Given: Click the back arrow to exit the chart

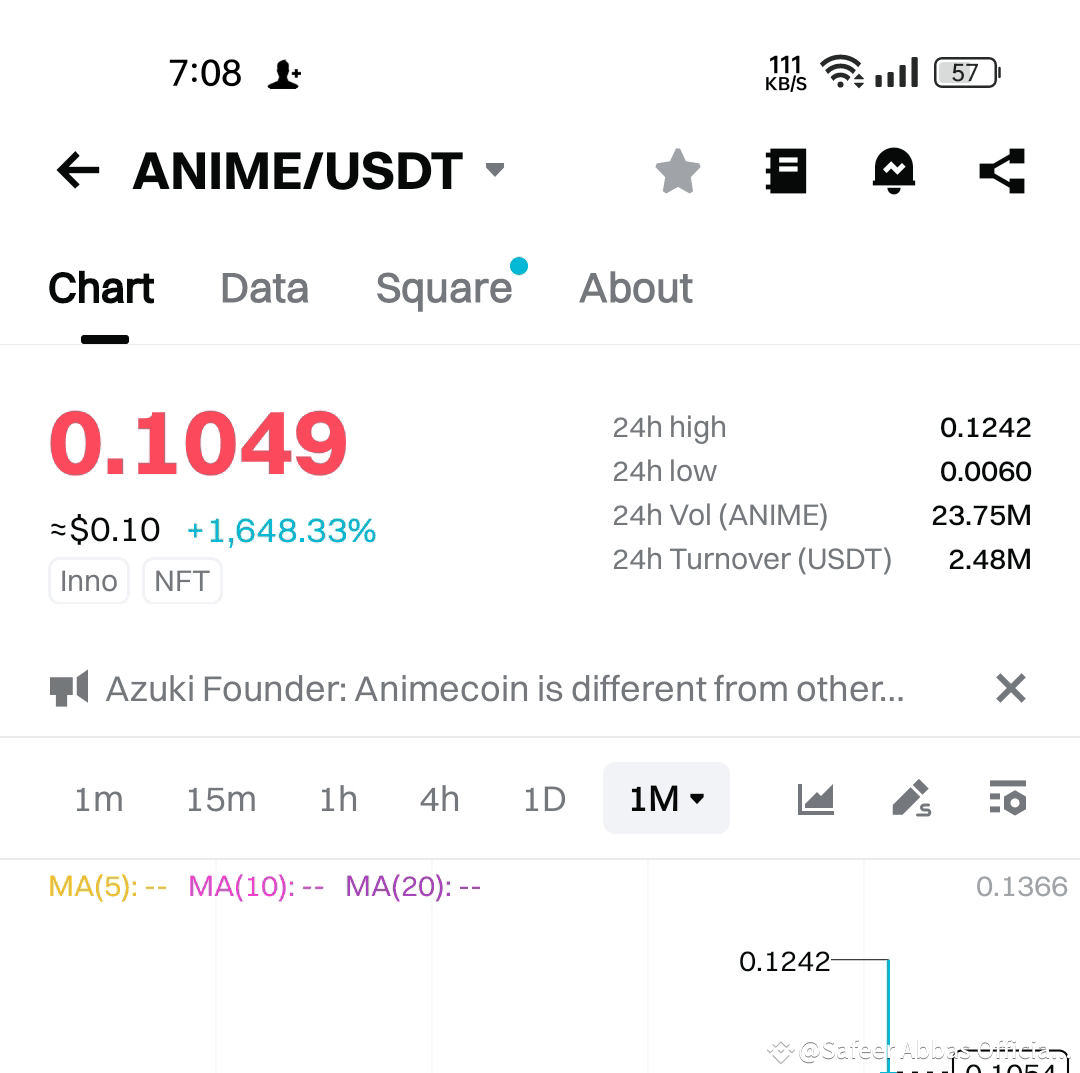Looking at the screenshot, I should [77, 170].
